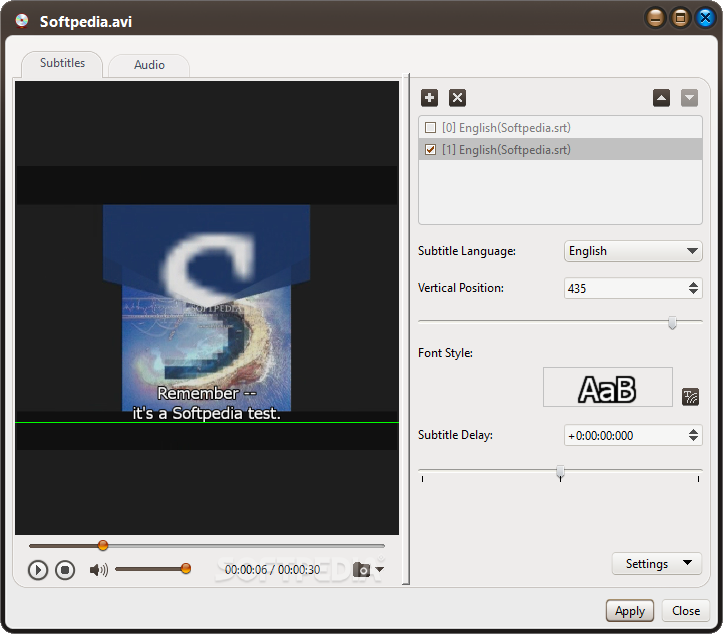Mute the speaker volume
The image size is (723, 634).
(x=99, y=570)
